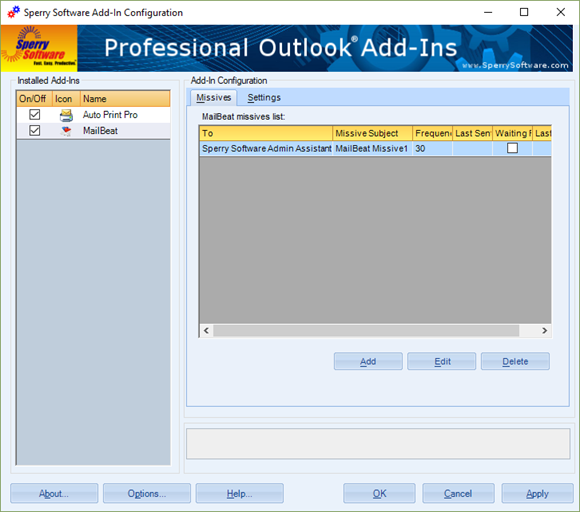The image size is (580, 512).
Task: Open the About dialog
Action: (54, 494)
